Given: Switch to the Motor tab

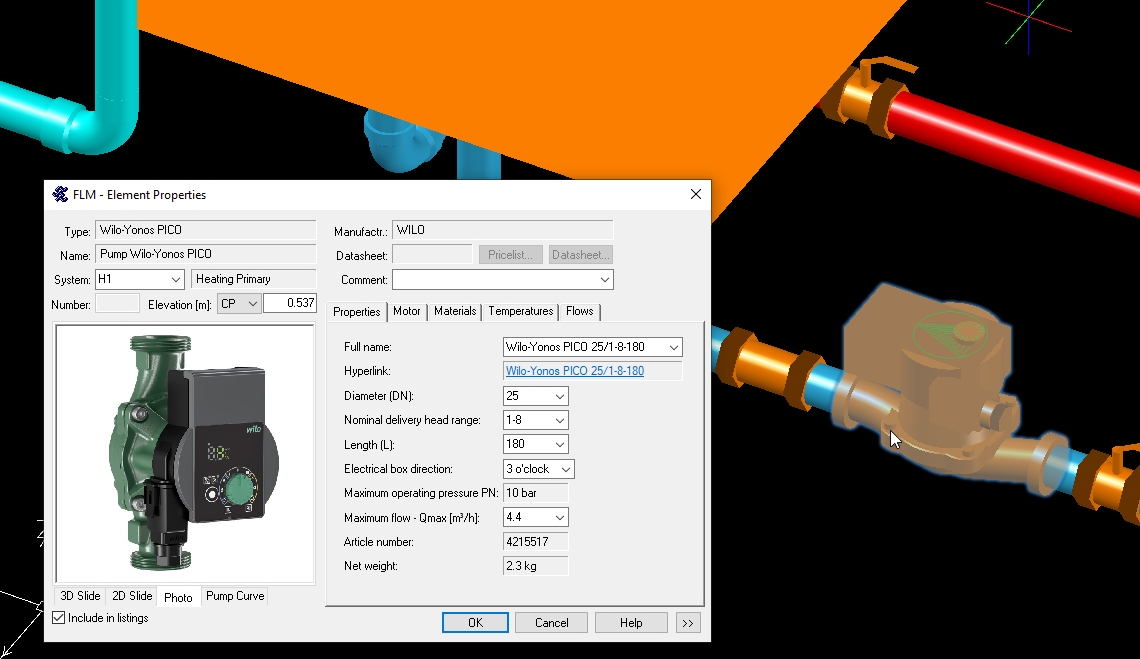Looking at the screenshot, I should click(406, 312).
